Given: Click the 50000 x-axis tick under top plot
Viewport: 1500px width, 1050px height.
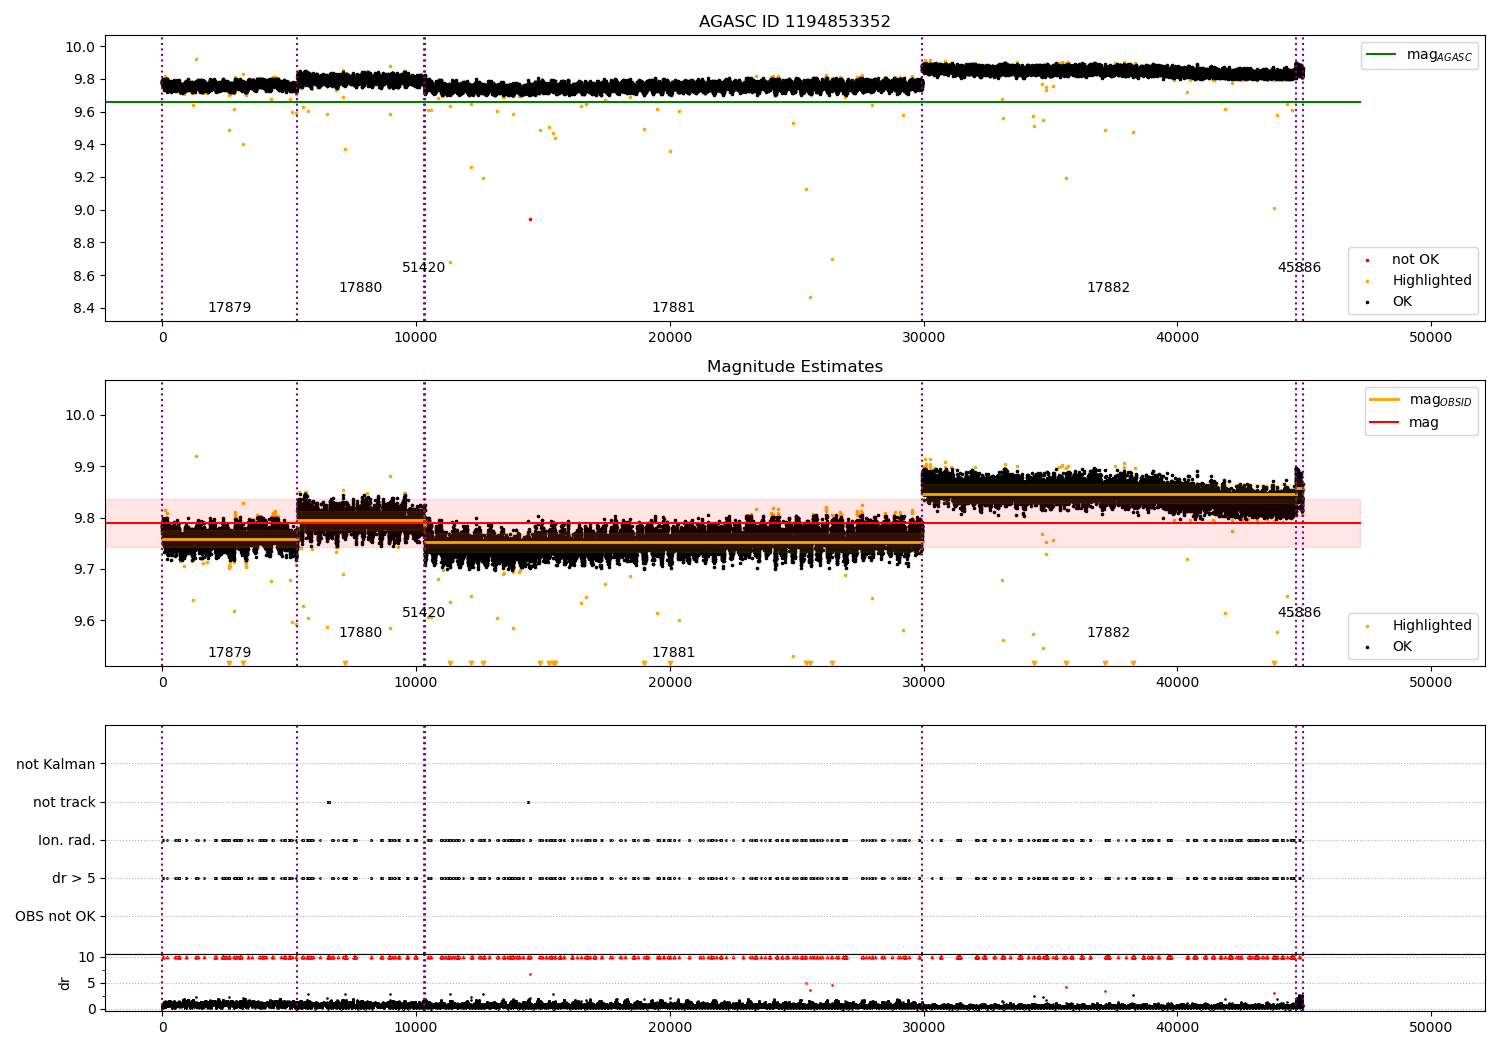Looking at the screenshot, I should click(1430, 338).
